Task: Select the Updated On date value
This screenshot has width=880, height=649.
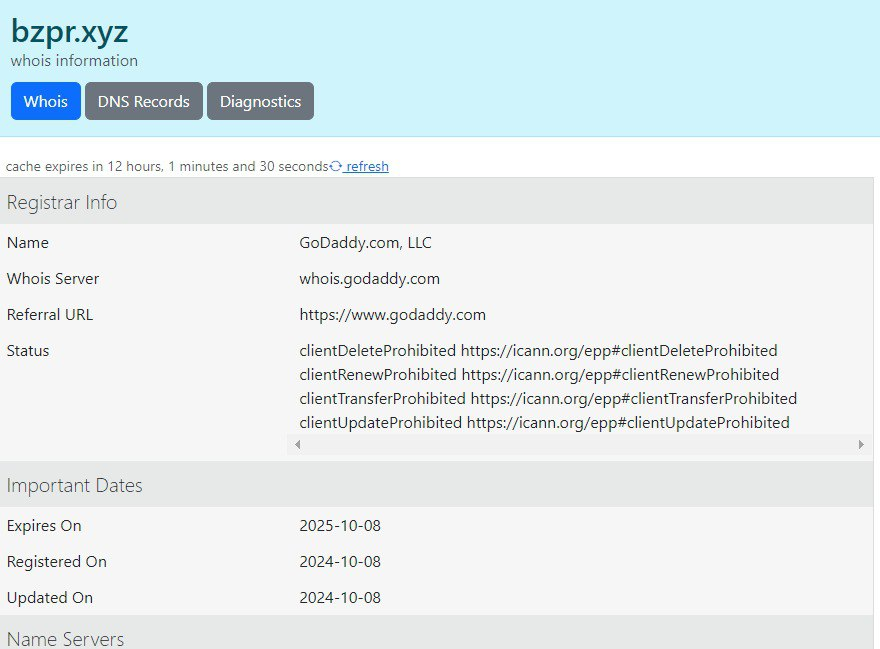Action: pyautogui.click(x=340, y=597)
